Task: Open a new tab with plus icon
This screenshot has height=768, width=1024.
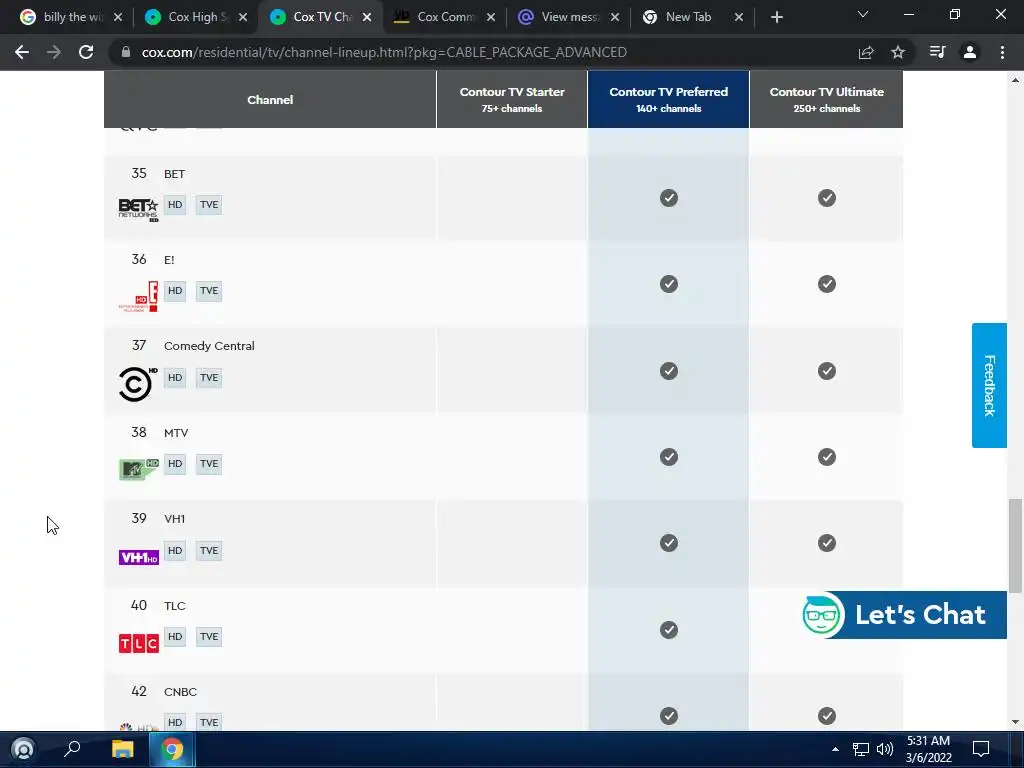Action: click(776, 17)
